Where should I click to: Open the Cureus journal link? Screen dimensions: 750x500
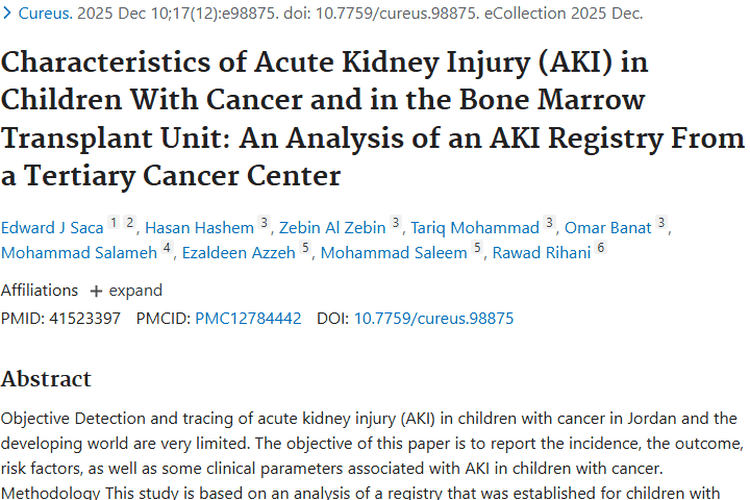pyautogui.click(x=38, y=14)
